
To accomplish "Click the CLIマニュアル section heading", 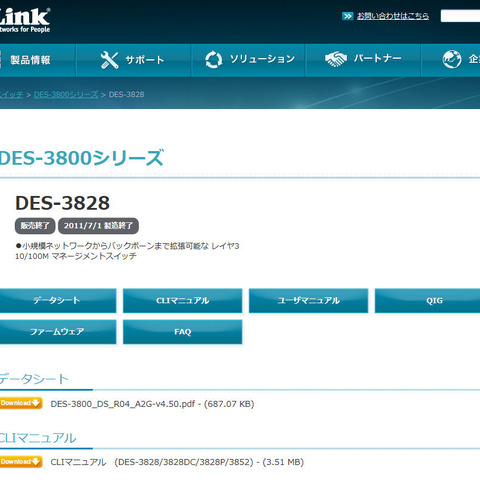I will tap(38, 438).
